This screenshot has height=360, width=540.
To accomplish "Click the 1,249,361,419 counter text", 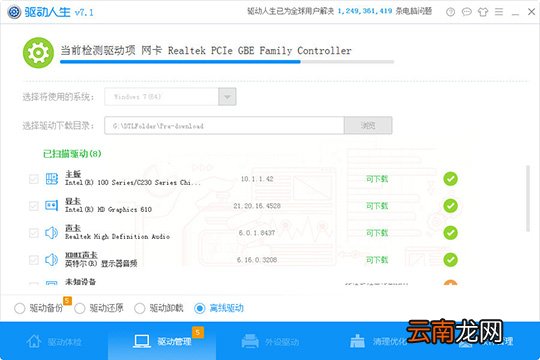I will [x=365, y=11].
